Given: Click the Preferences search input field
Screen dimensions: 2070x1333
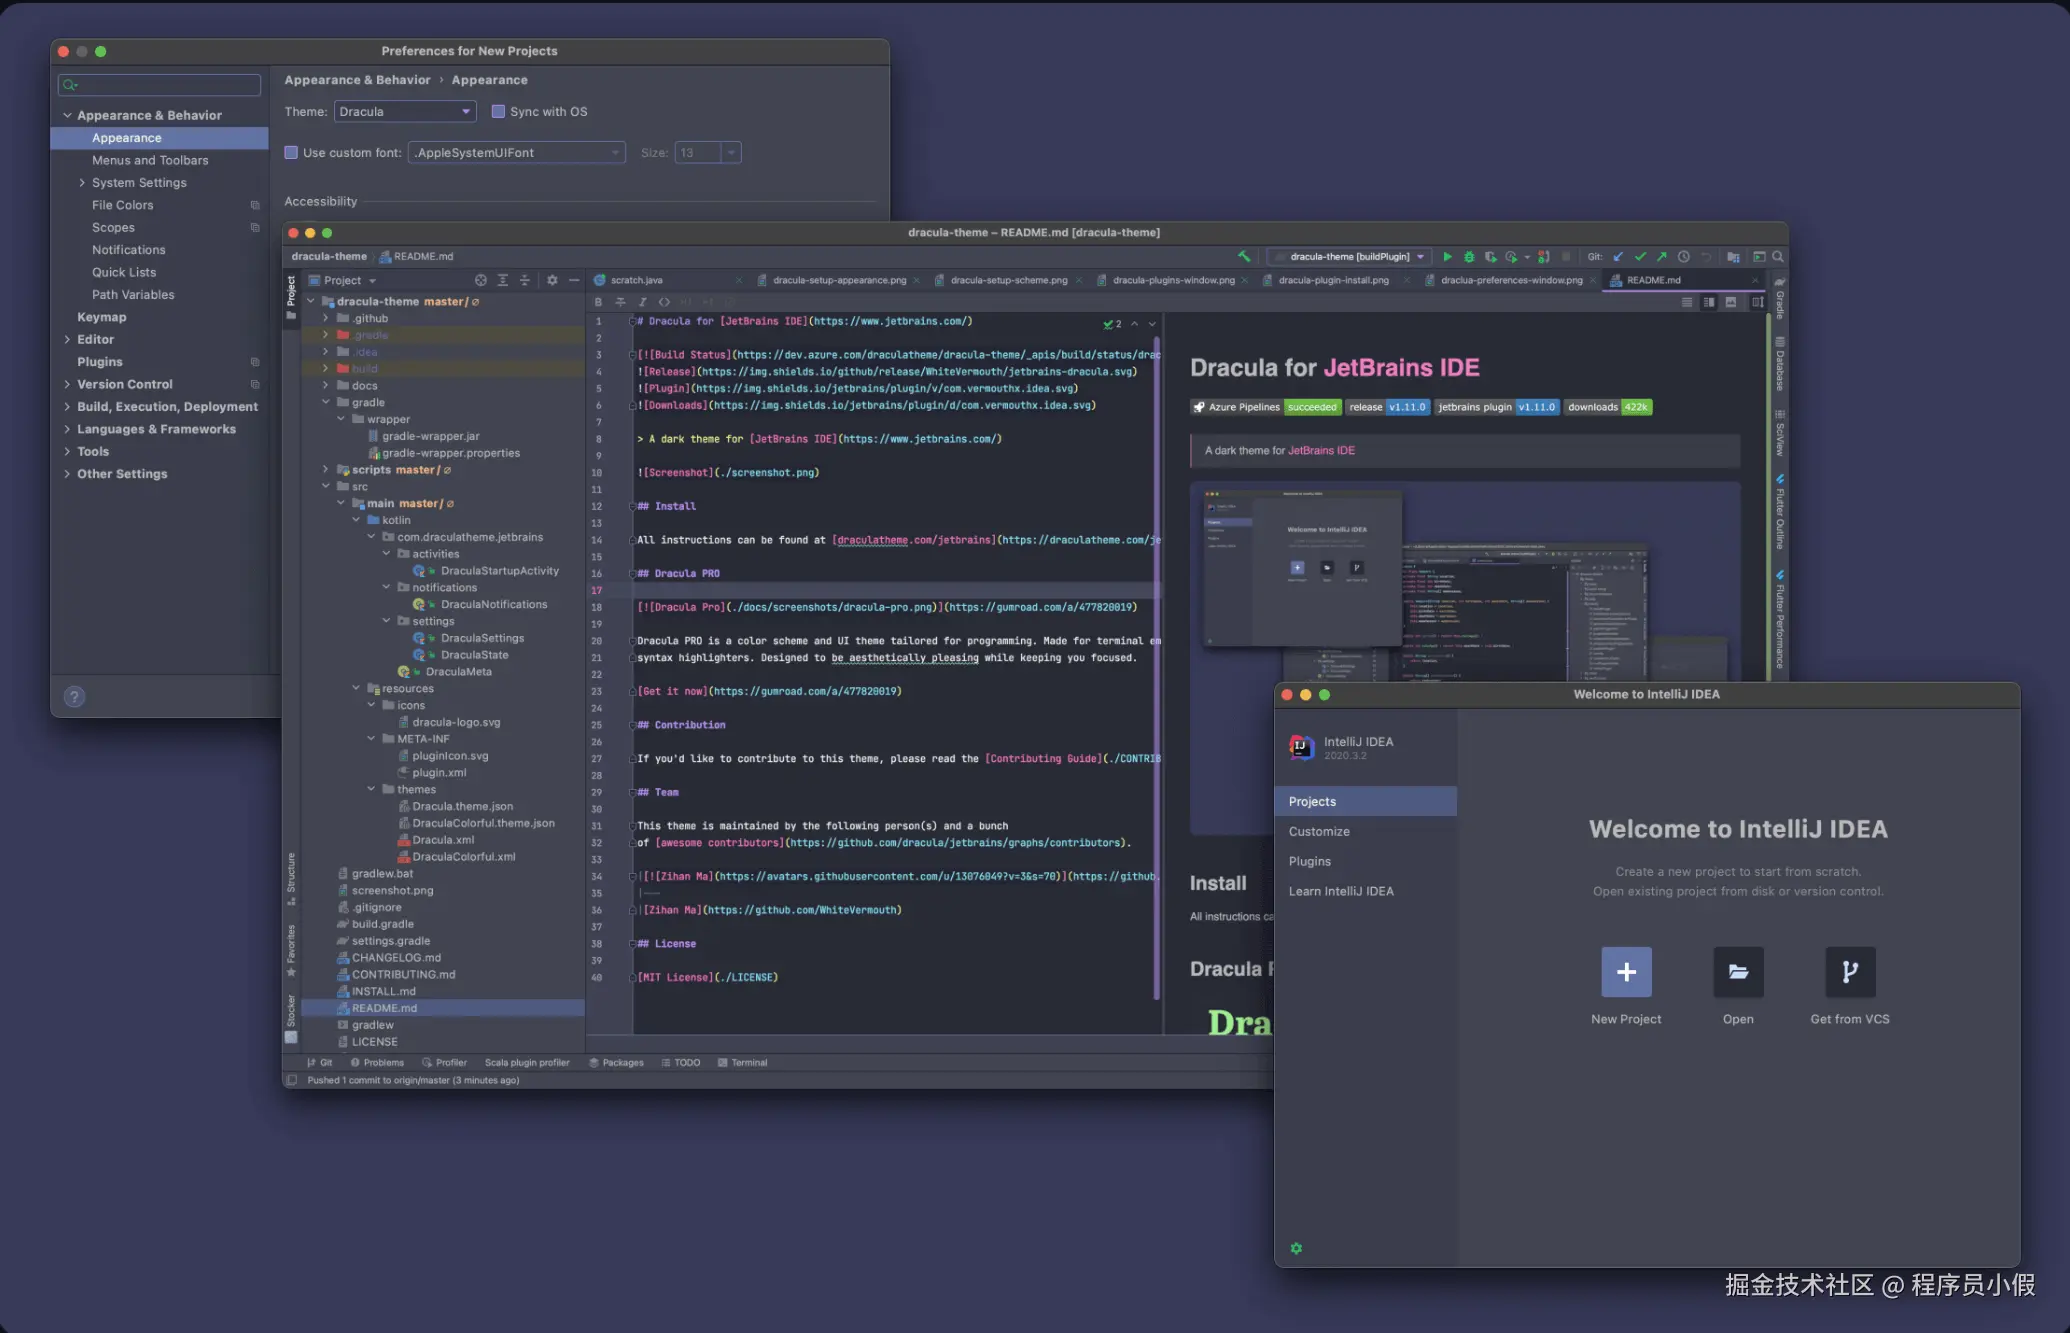Looking at the screenshot, I should pyautogui.click(x=160, y=85).
